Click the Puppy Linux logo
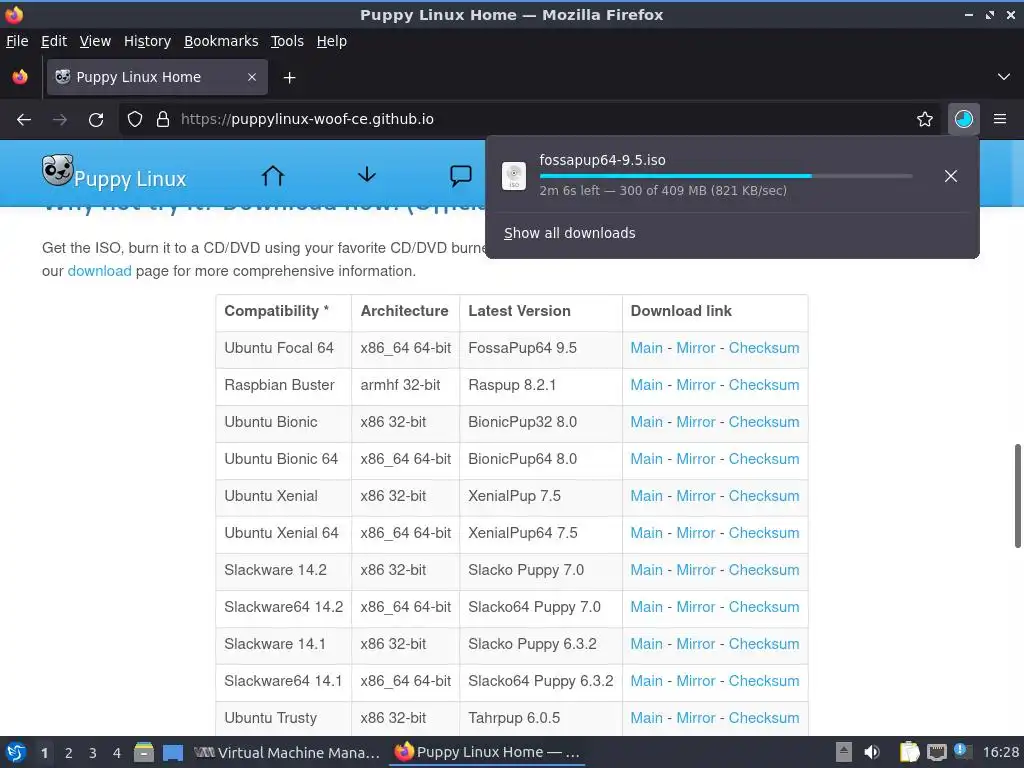Screen dimensions: 1024x768 [114, 173]
